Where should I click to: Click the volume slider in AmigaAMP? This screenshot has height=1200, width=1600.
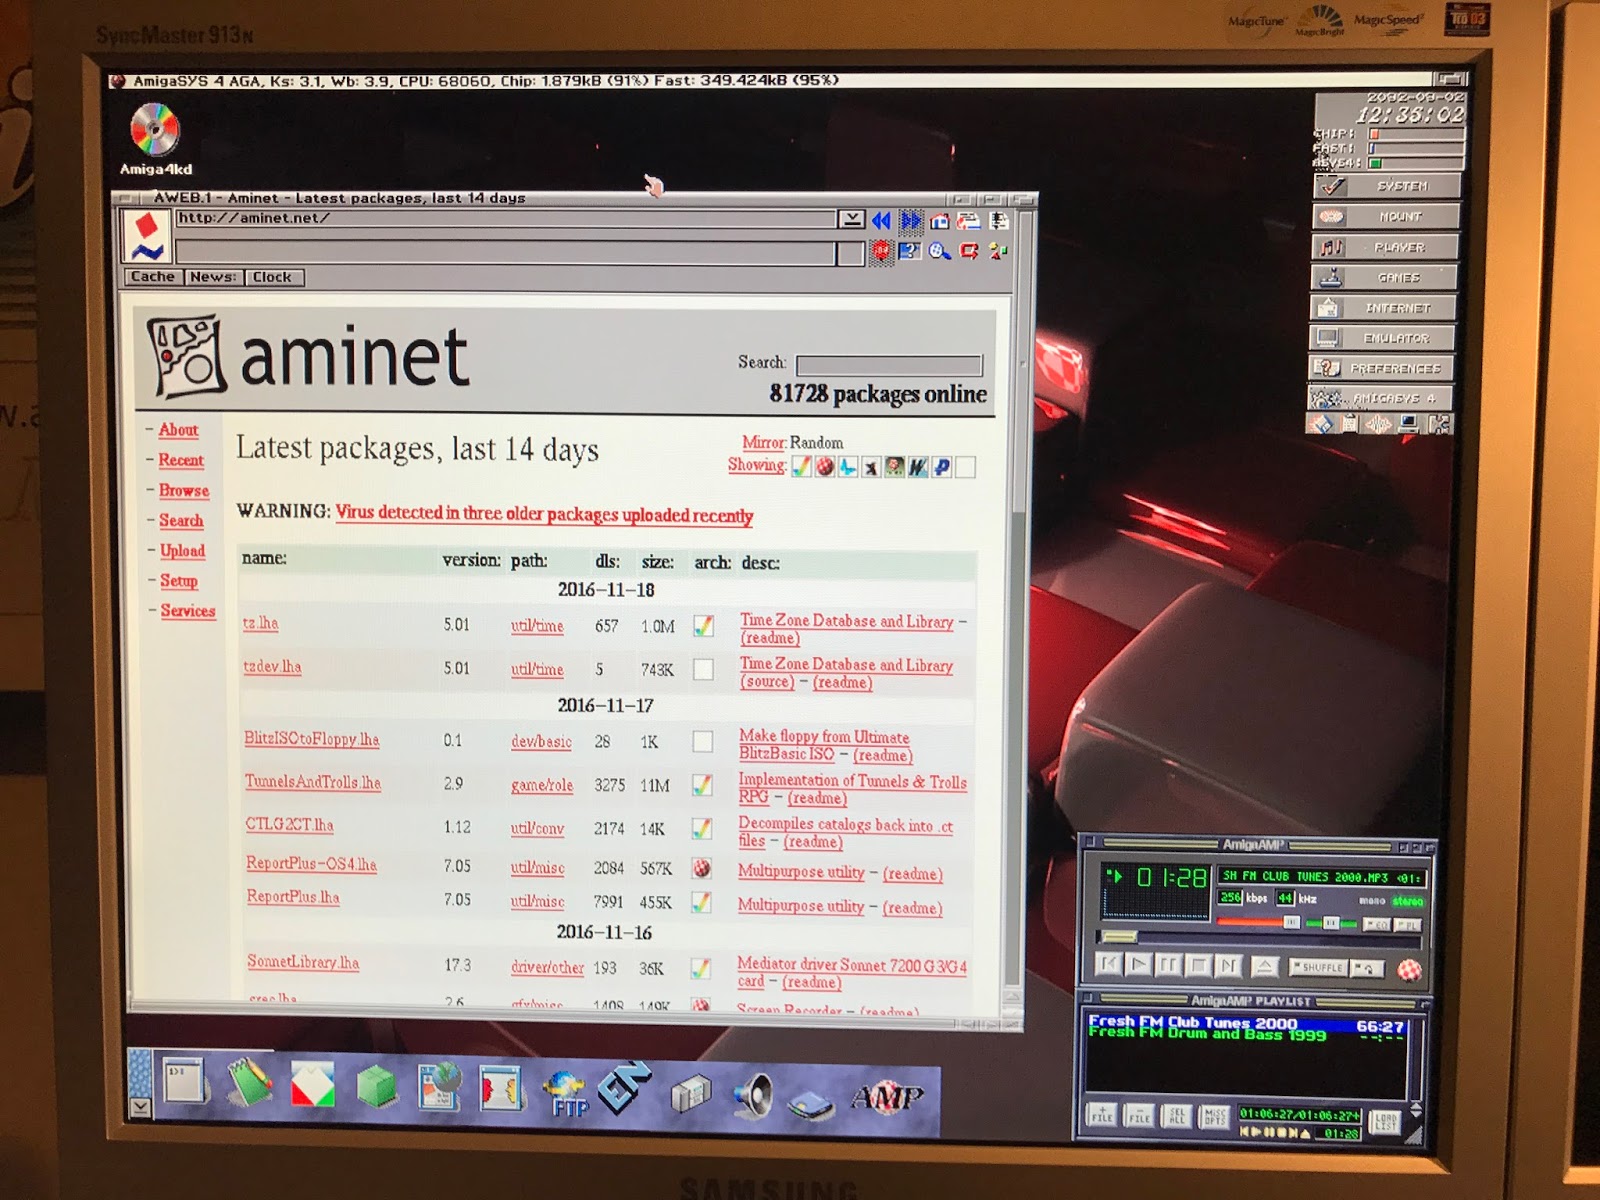tap(1259, 922)
